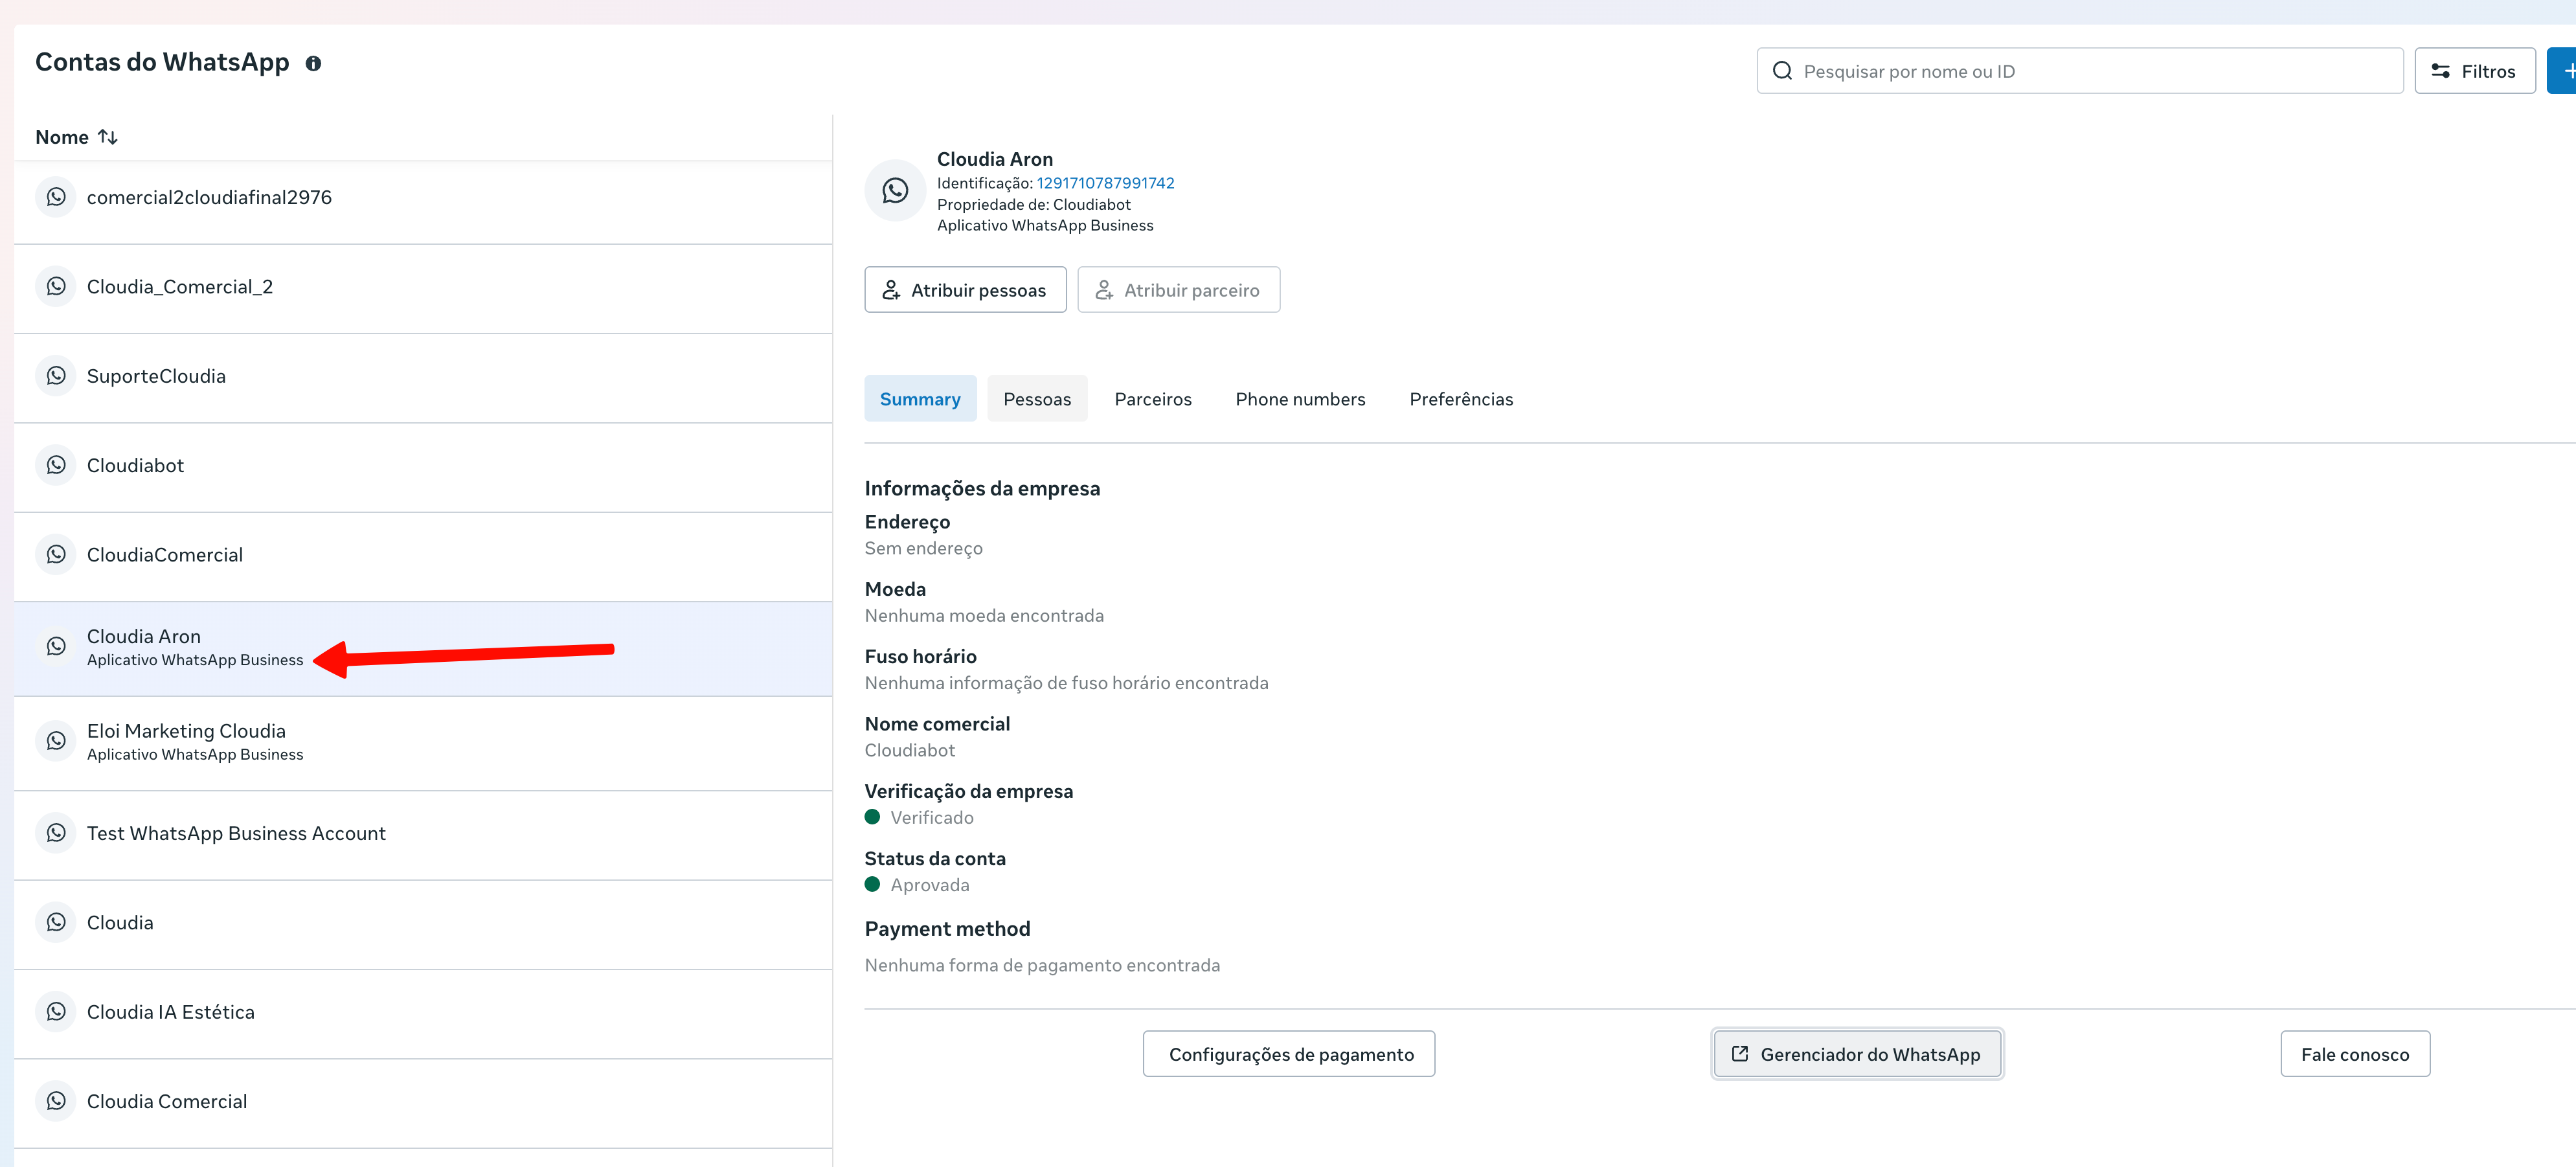Click the person icon in Atribuir pessoas

(x=891, y=290)
